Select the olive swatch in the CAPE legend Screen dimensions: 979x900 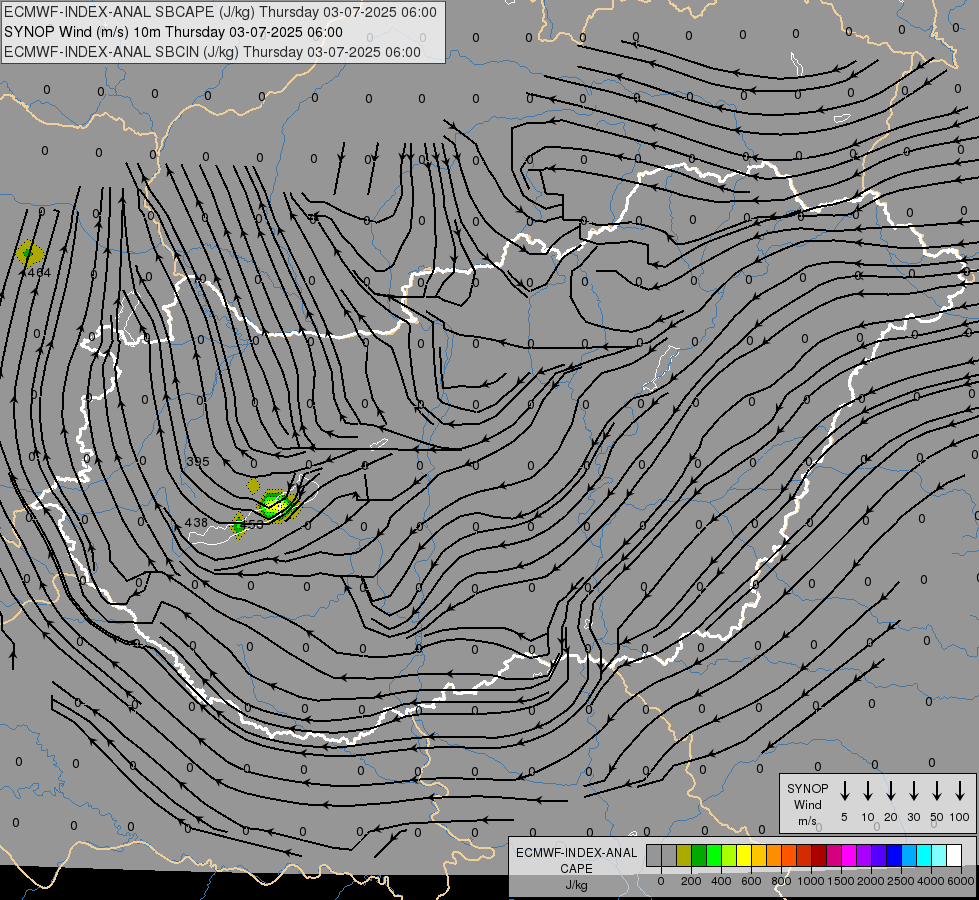684,855
